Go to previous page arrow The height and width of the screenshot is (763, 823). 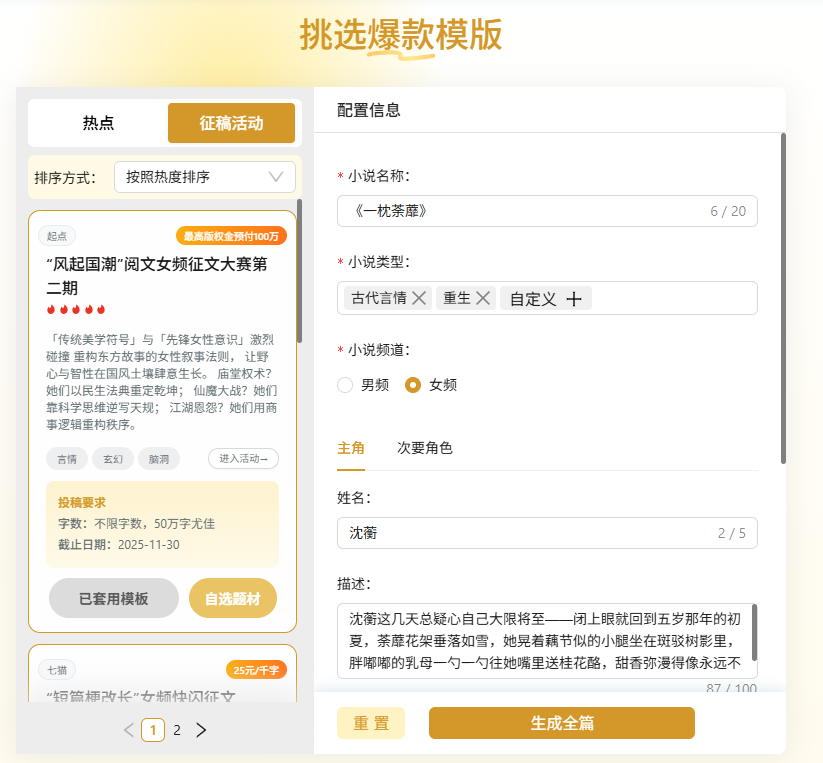[x=129, y=730]
